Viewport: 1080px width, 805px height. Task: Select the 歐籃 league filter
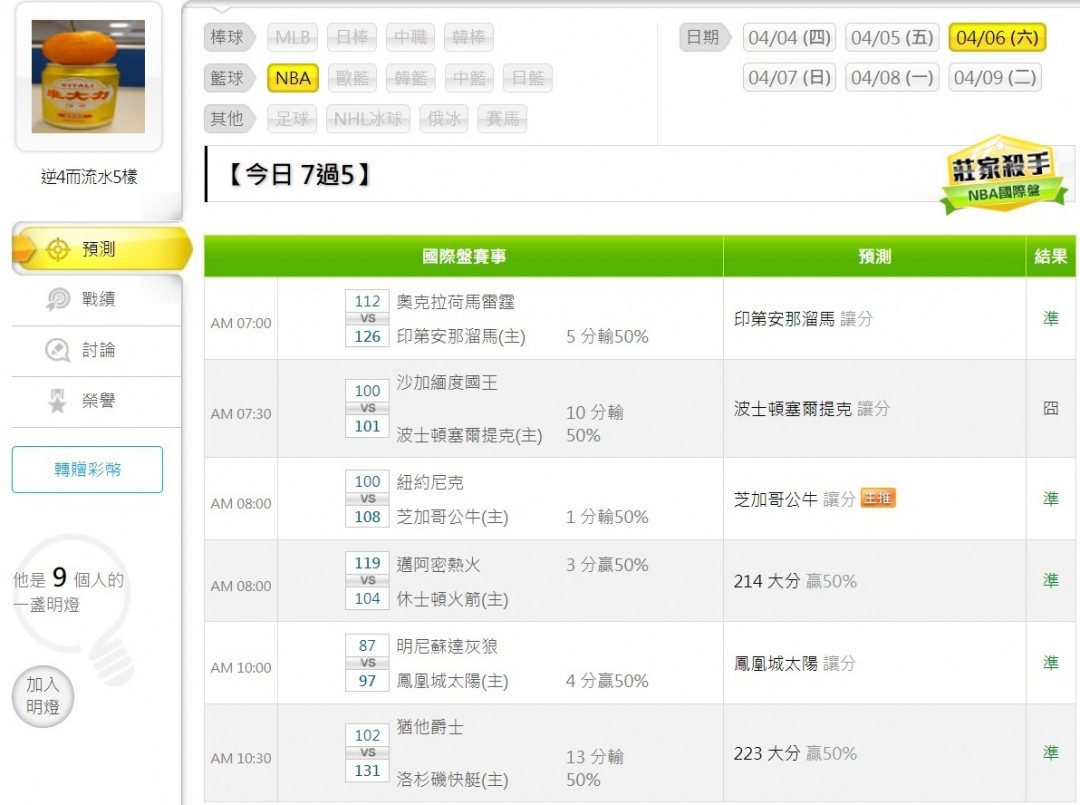(352, 78)
